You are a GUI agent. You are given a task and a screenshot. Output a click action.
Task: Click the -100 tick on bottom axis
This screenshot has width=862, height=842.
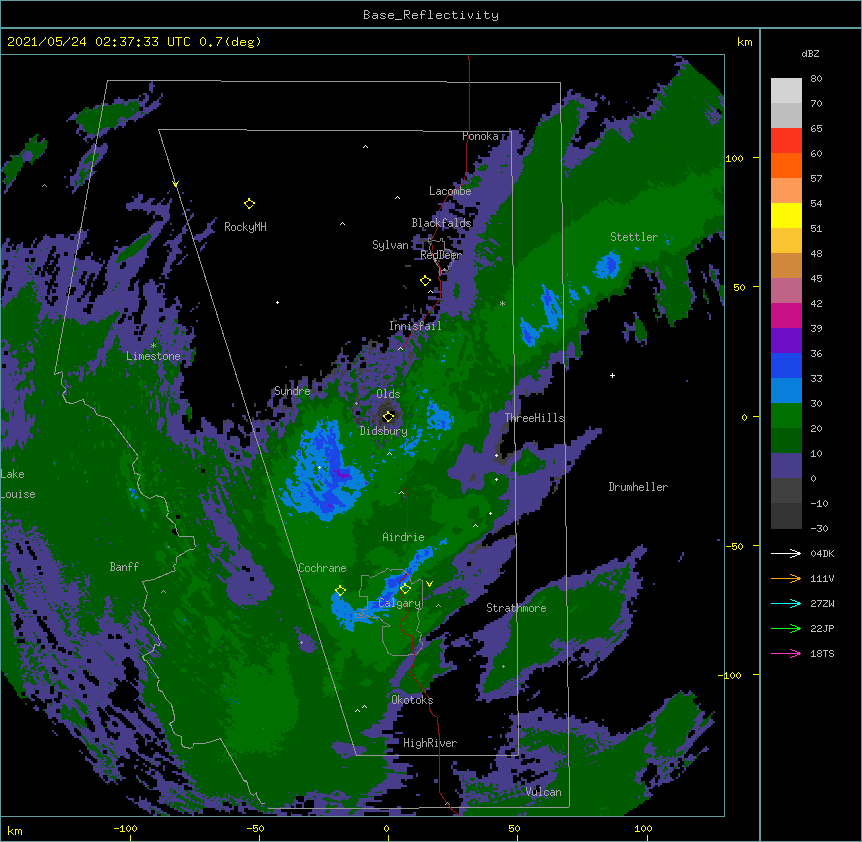pyautogui.click(x=125, y=828)
